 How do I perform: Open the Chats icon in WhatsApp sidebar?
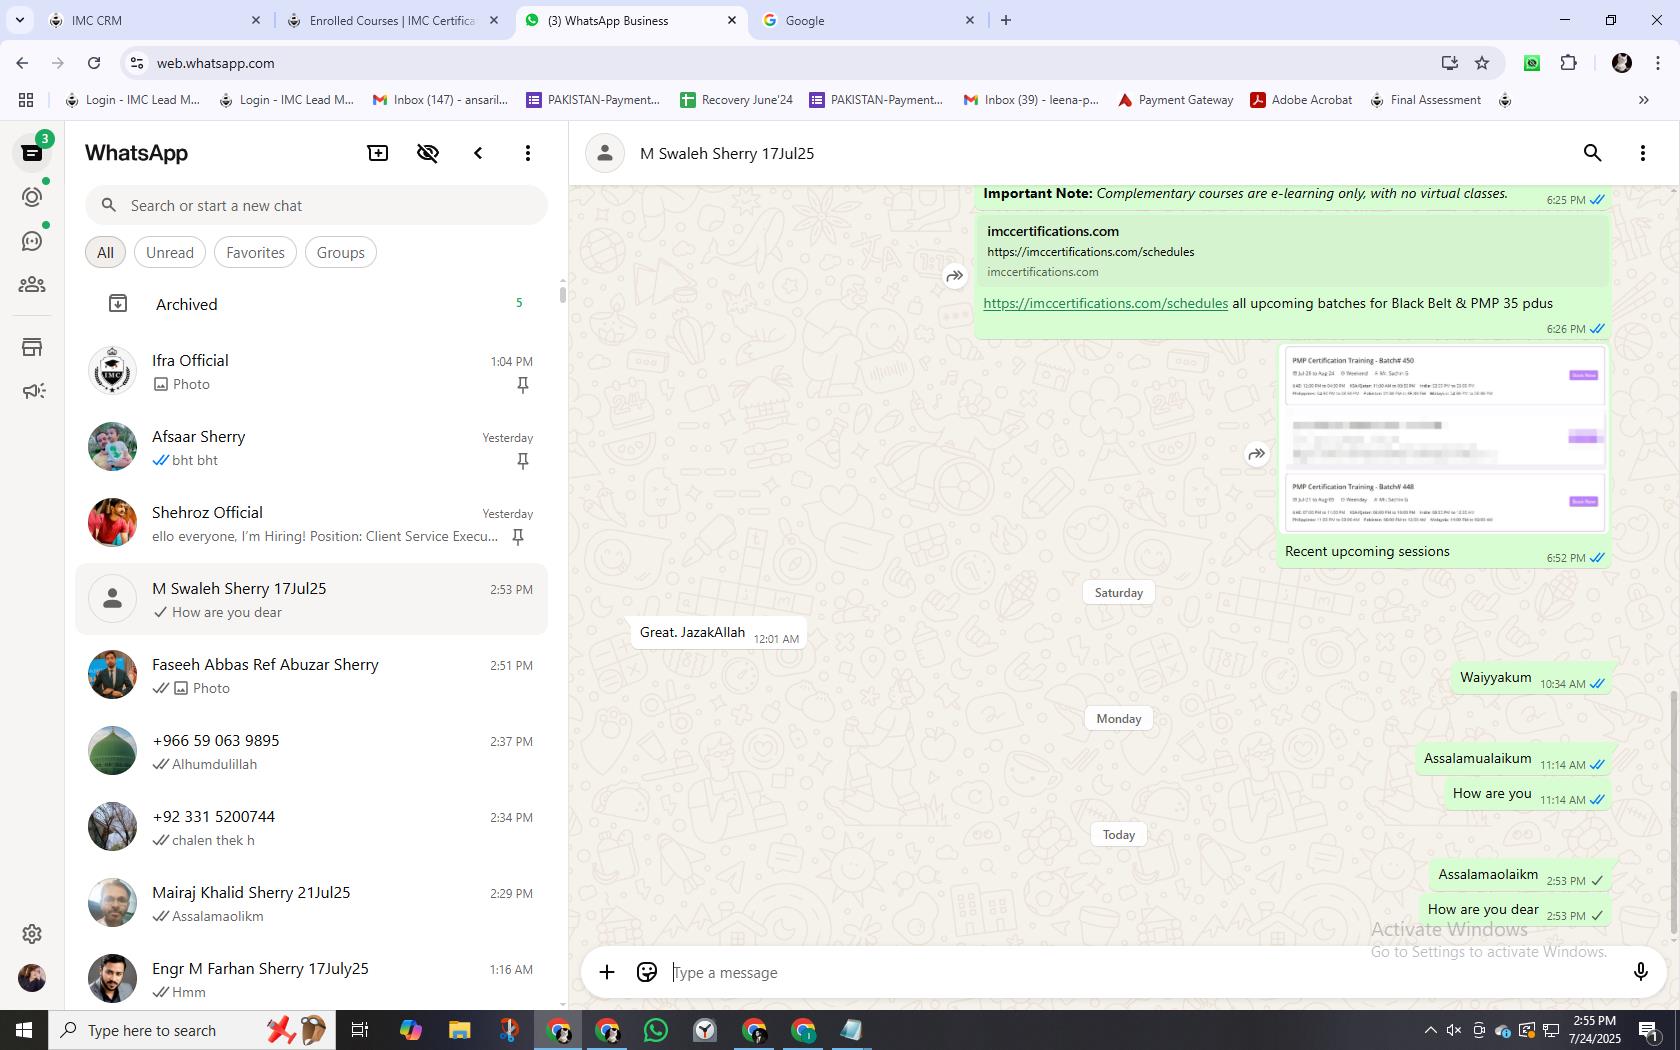point(32,153)
